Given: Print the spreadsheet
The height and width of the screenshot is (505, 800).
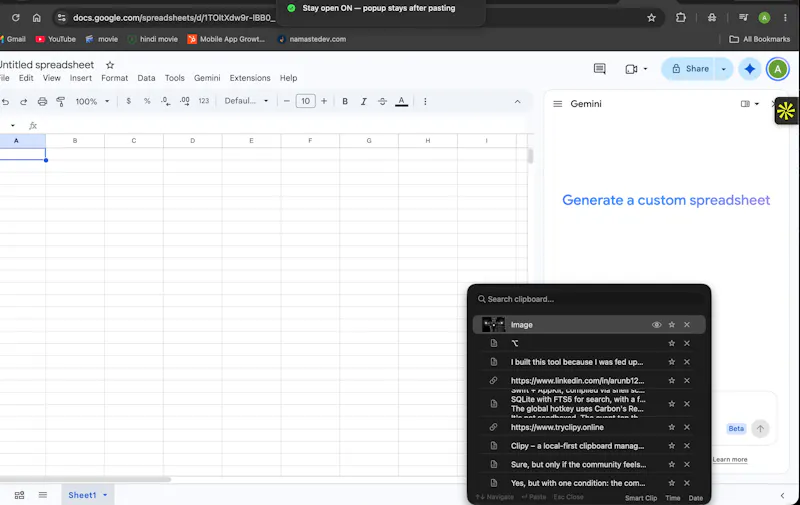Looking at the screenshot, I should (42, 102).
